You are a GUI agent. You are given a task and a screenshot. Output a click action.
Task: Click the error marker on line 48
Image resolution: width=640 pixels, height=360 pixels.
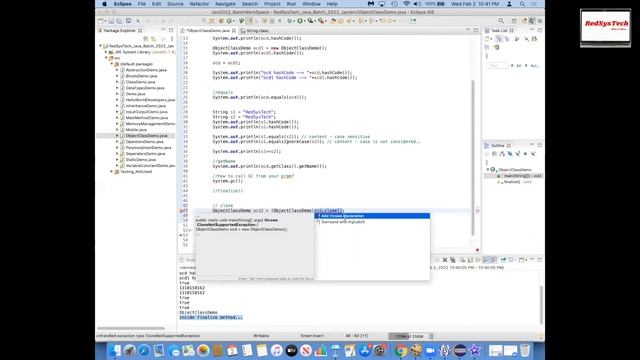point(181,211)
